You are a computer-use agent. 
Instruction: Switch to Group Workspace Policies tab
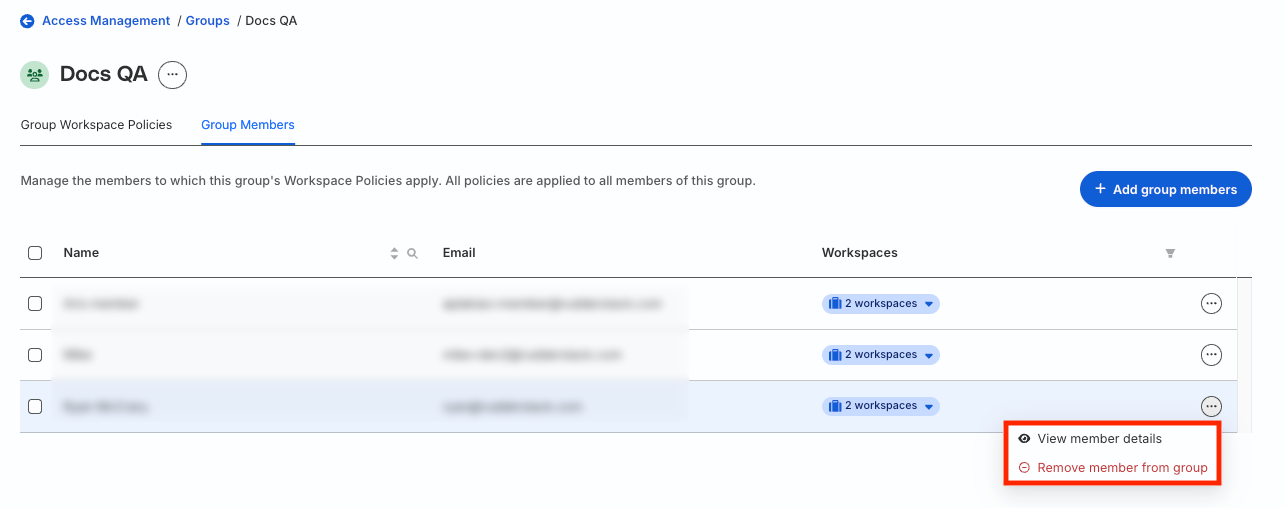tap(96, 125)
